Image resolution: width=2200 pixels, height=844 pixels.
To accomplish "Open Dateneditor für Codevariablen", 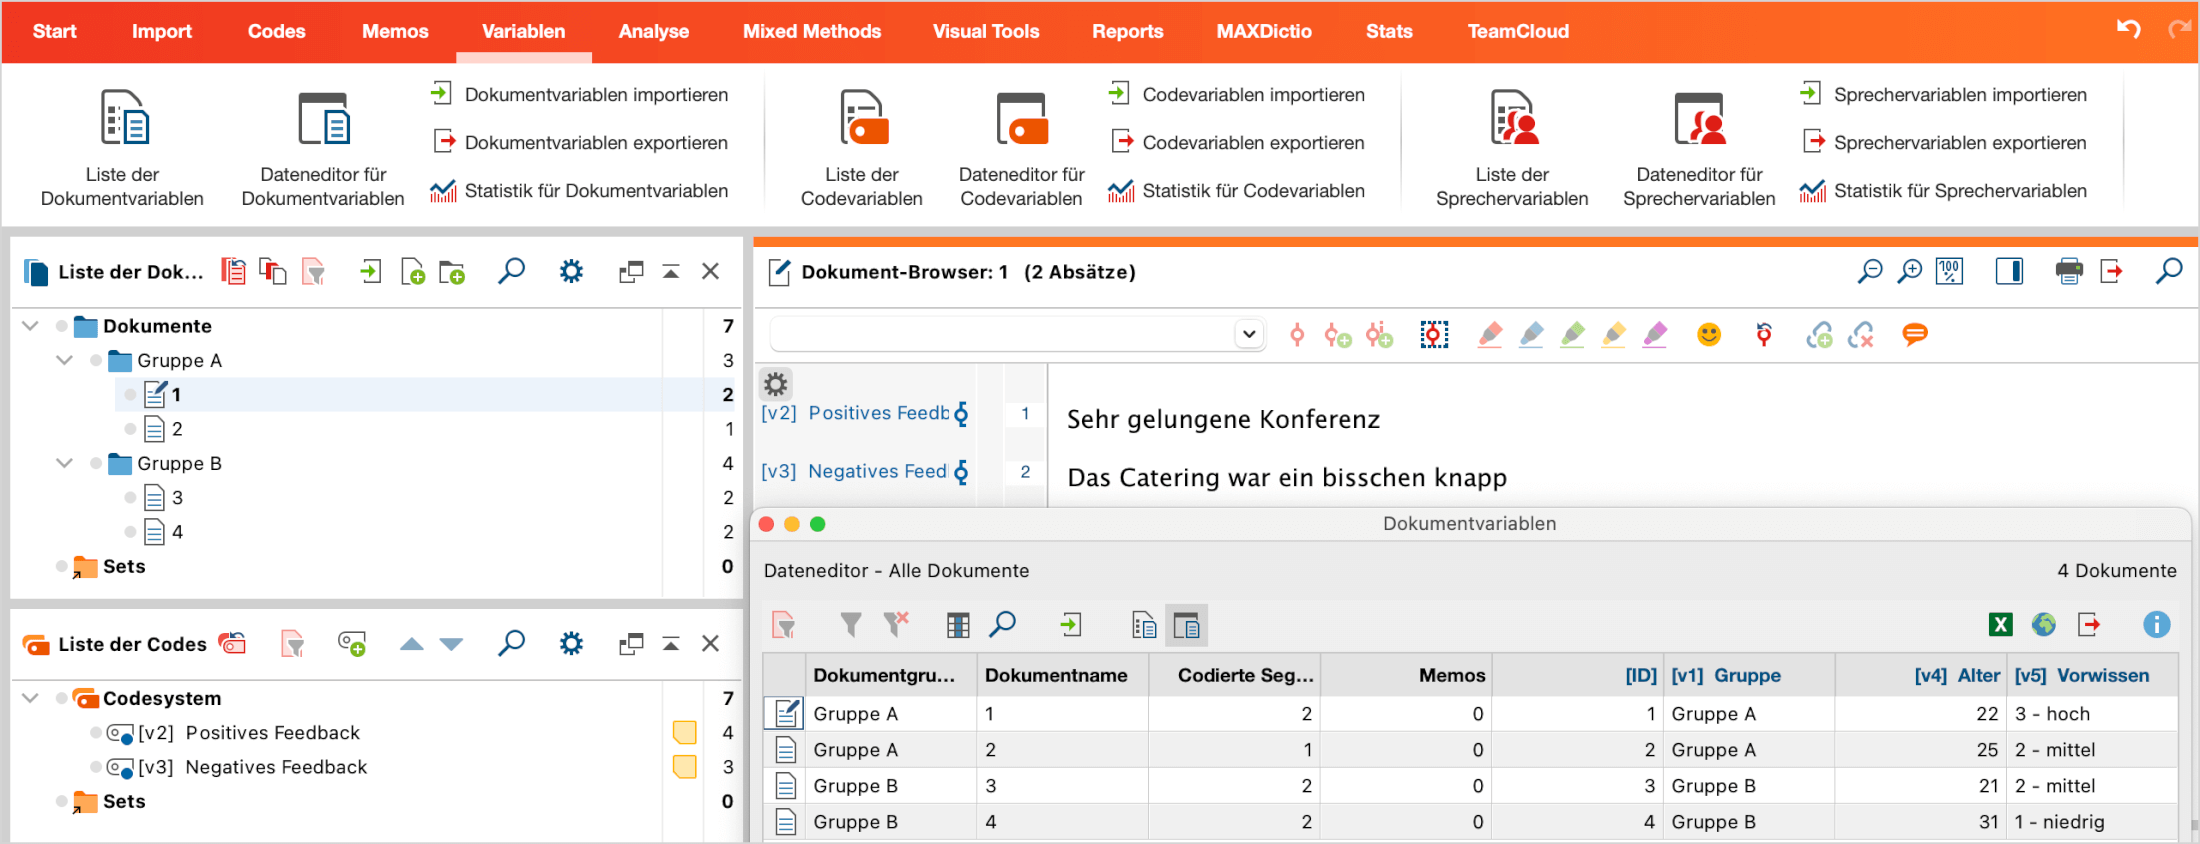I will point(1021,148).
